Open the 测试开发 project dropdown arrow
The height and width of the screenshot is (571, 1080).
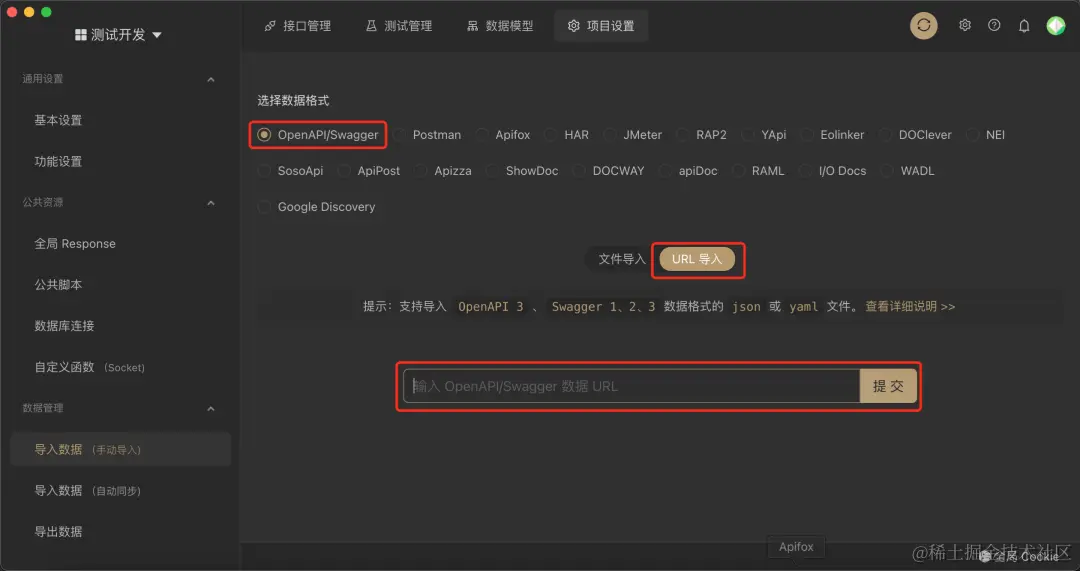pyautogui.click(x=156, y=34)
